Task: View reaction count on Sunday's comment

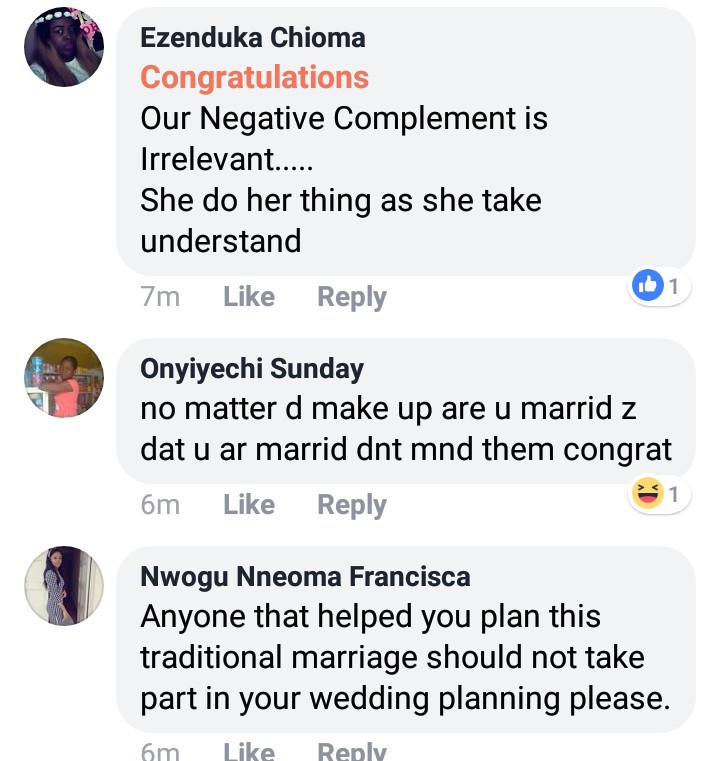Action: 674,494
